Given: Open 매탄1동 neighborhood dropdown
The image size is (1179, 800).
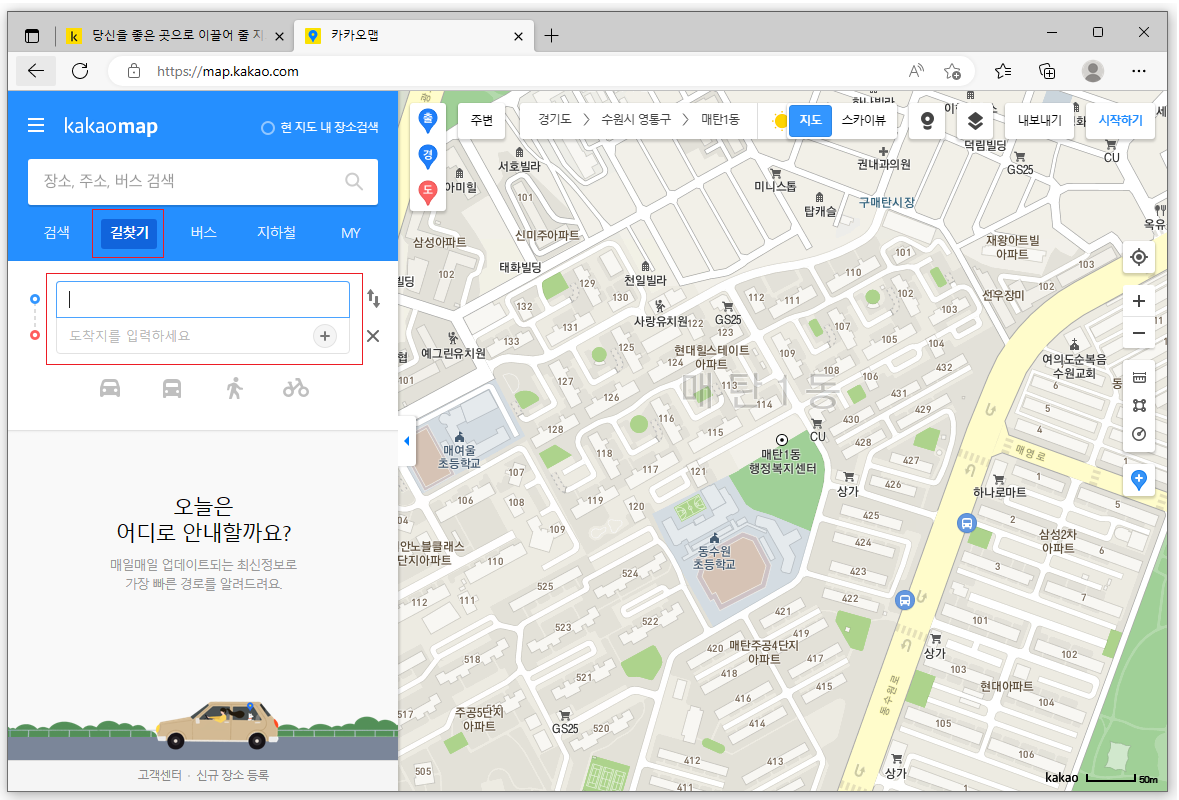Looking at the screenshot, I should [720, 120].
